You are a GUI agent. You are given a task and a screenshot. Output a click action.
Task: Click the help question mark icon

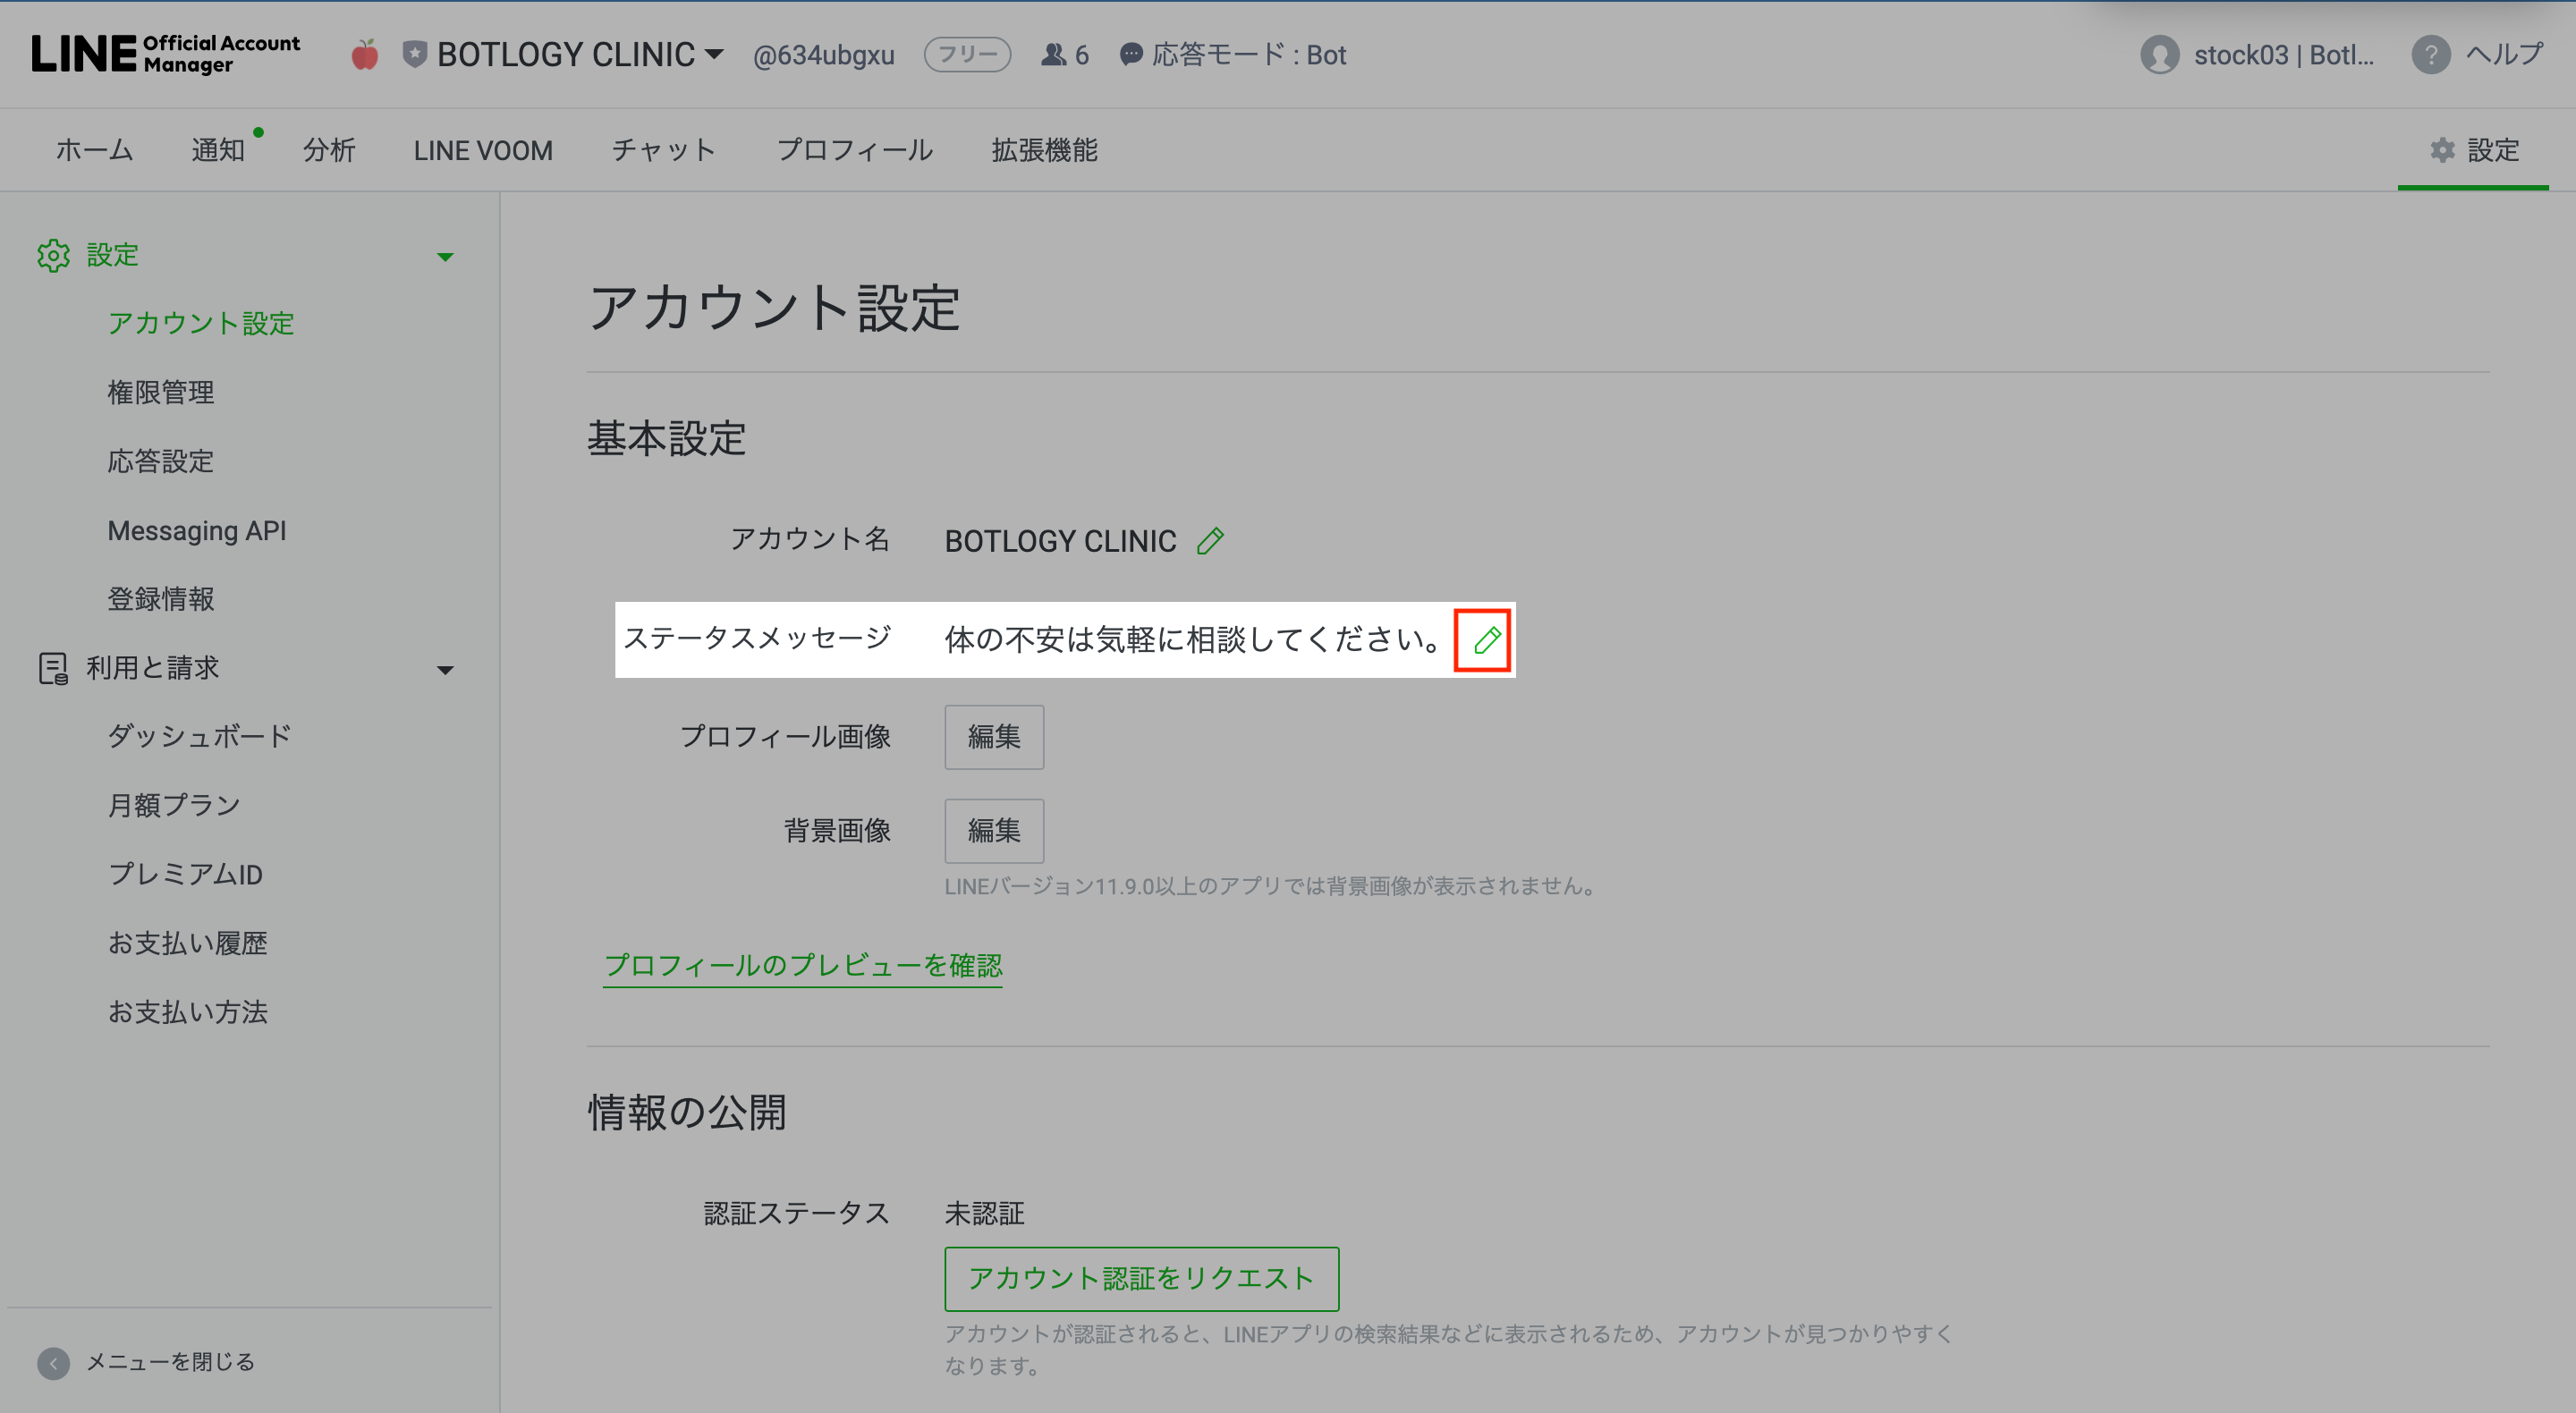2430,55
